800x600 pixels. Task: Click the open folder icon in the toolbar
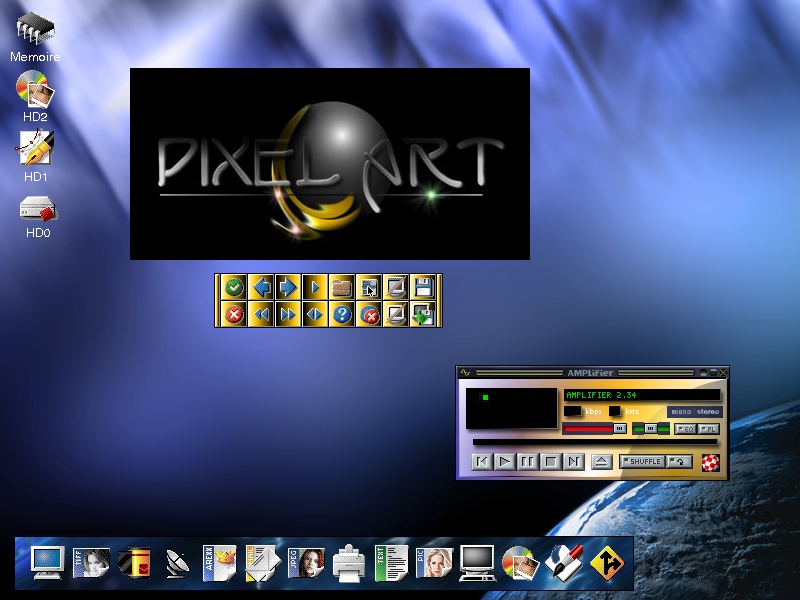click(341, 287)
